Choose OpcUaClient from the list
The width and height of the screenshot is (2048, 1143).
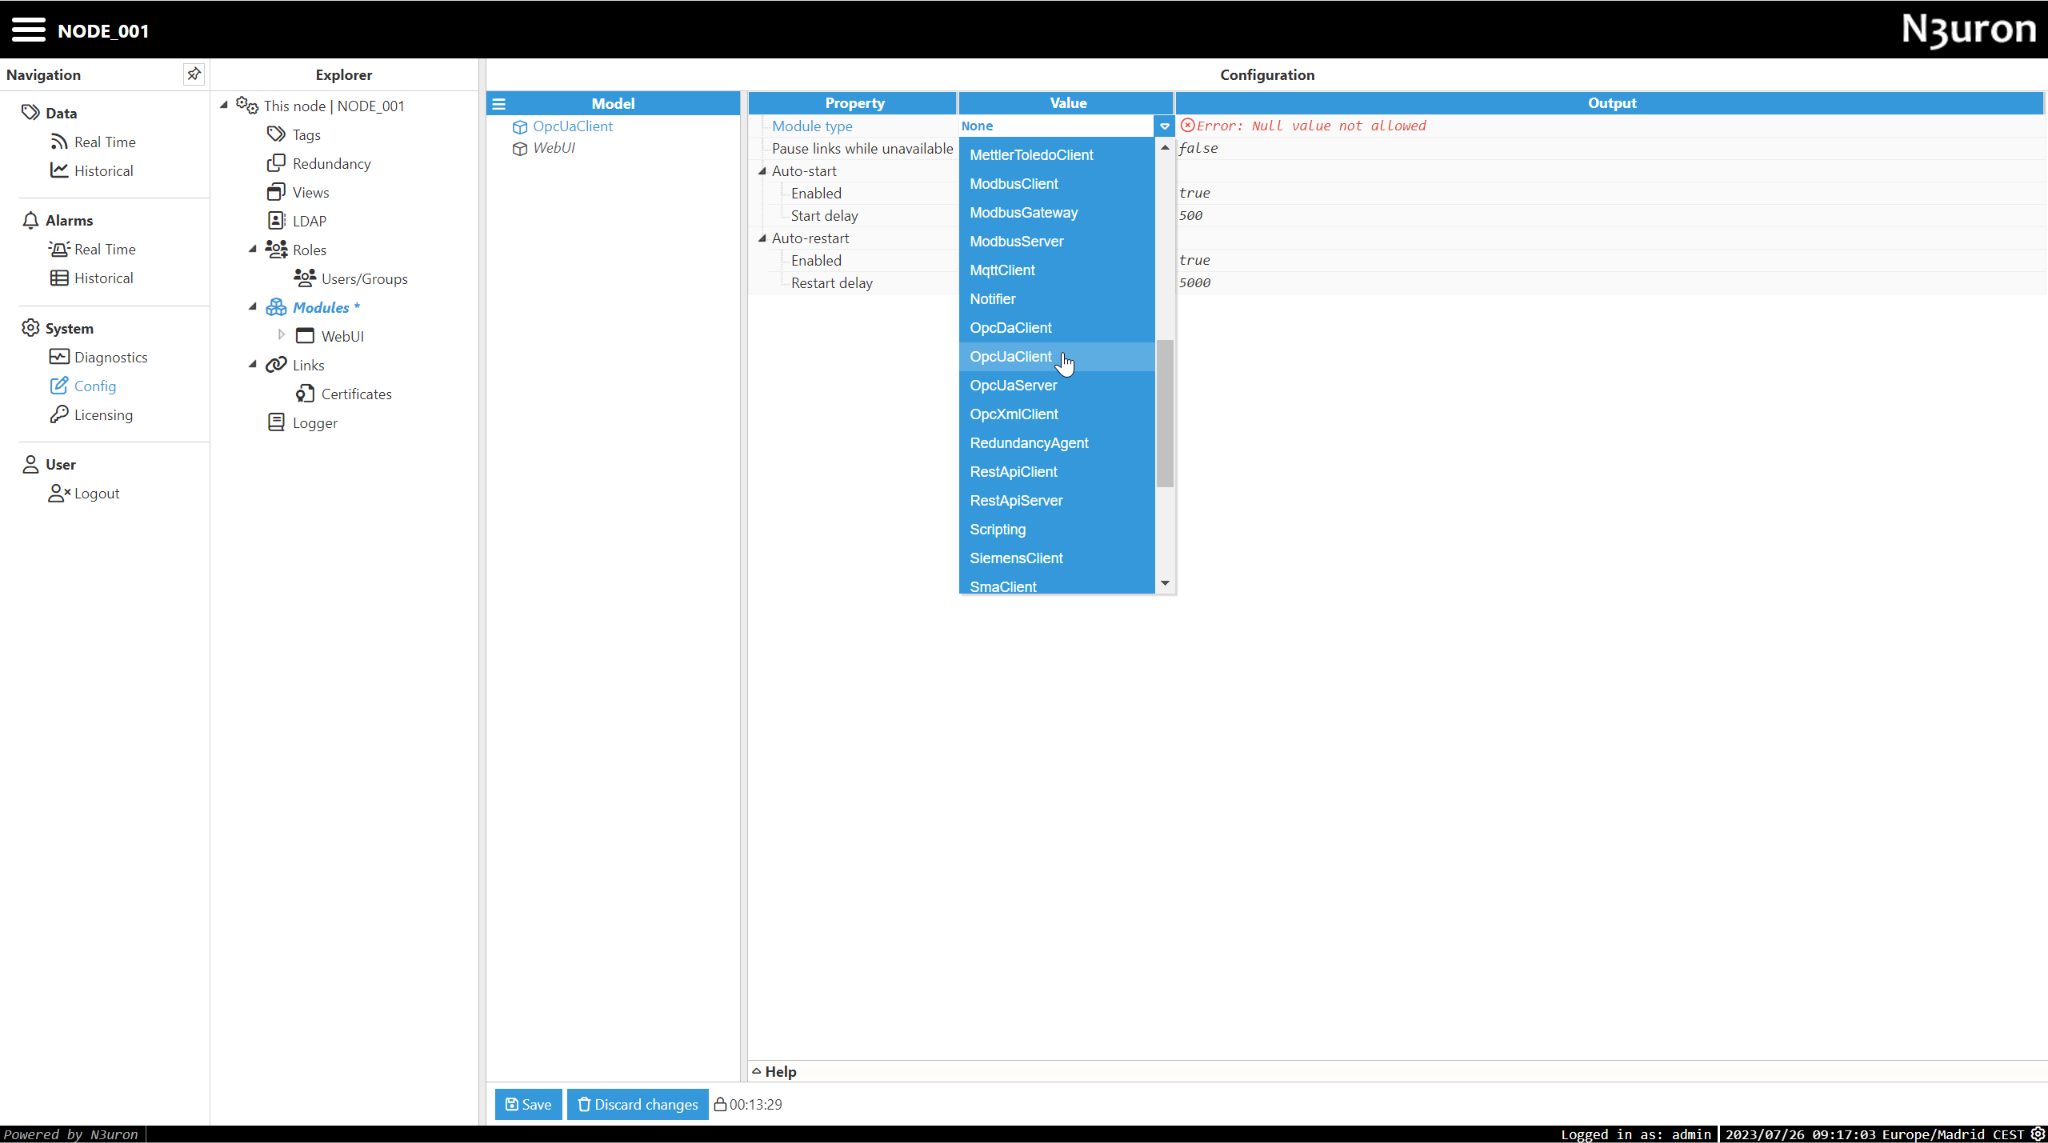click(1057, 357)
